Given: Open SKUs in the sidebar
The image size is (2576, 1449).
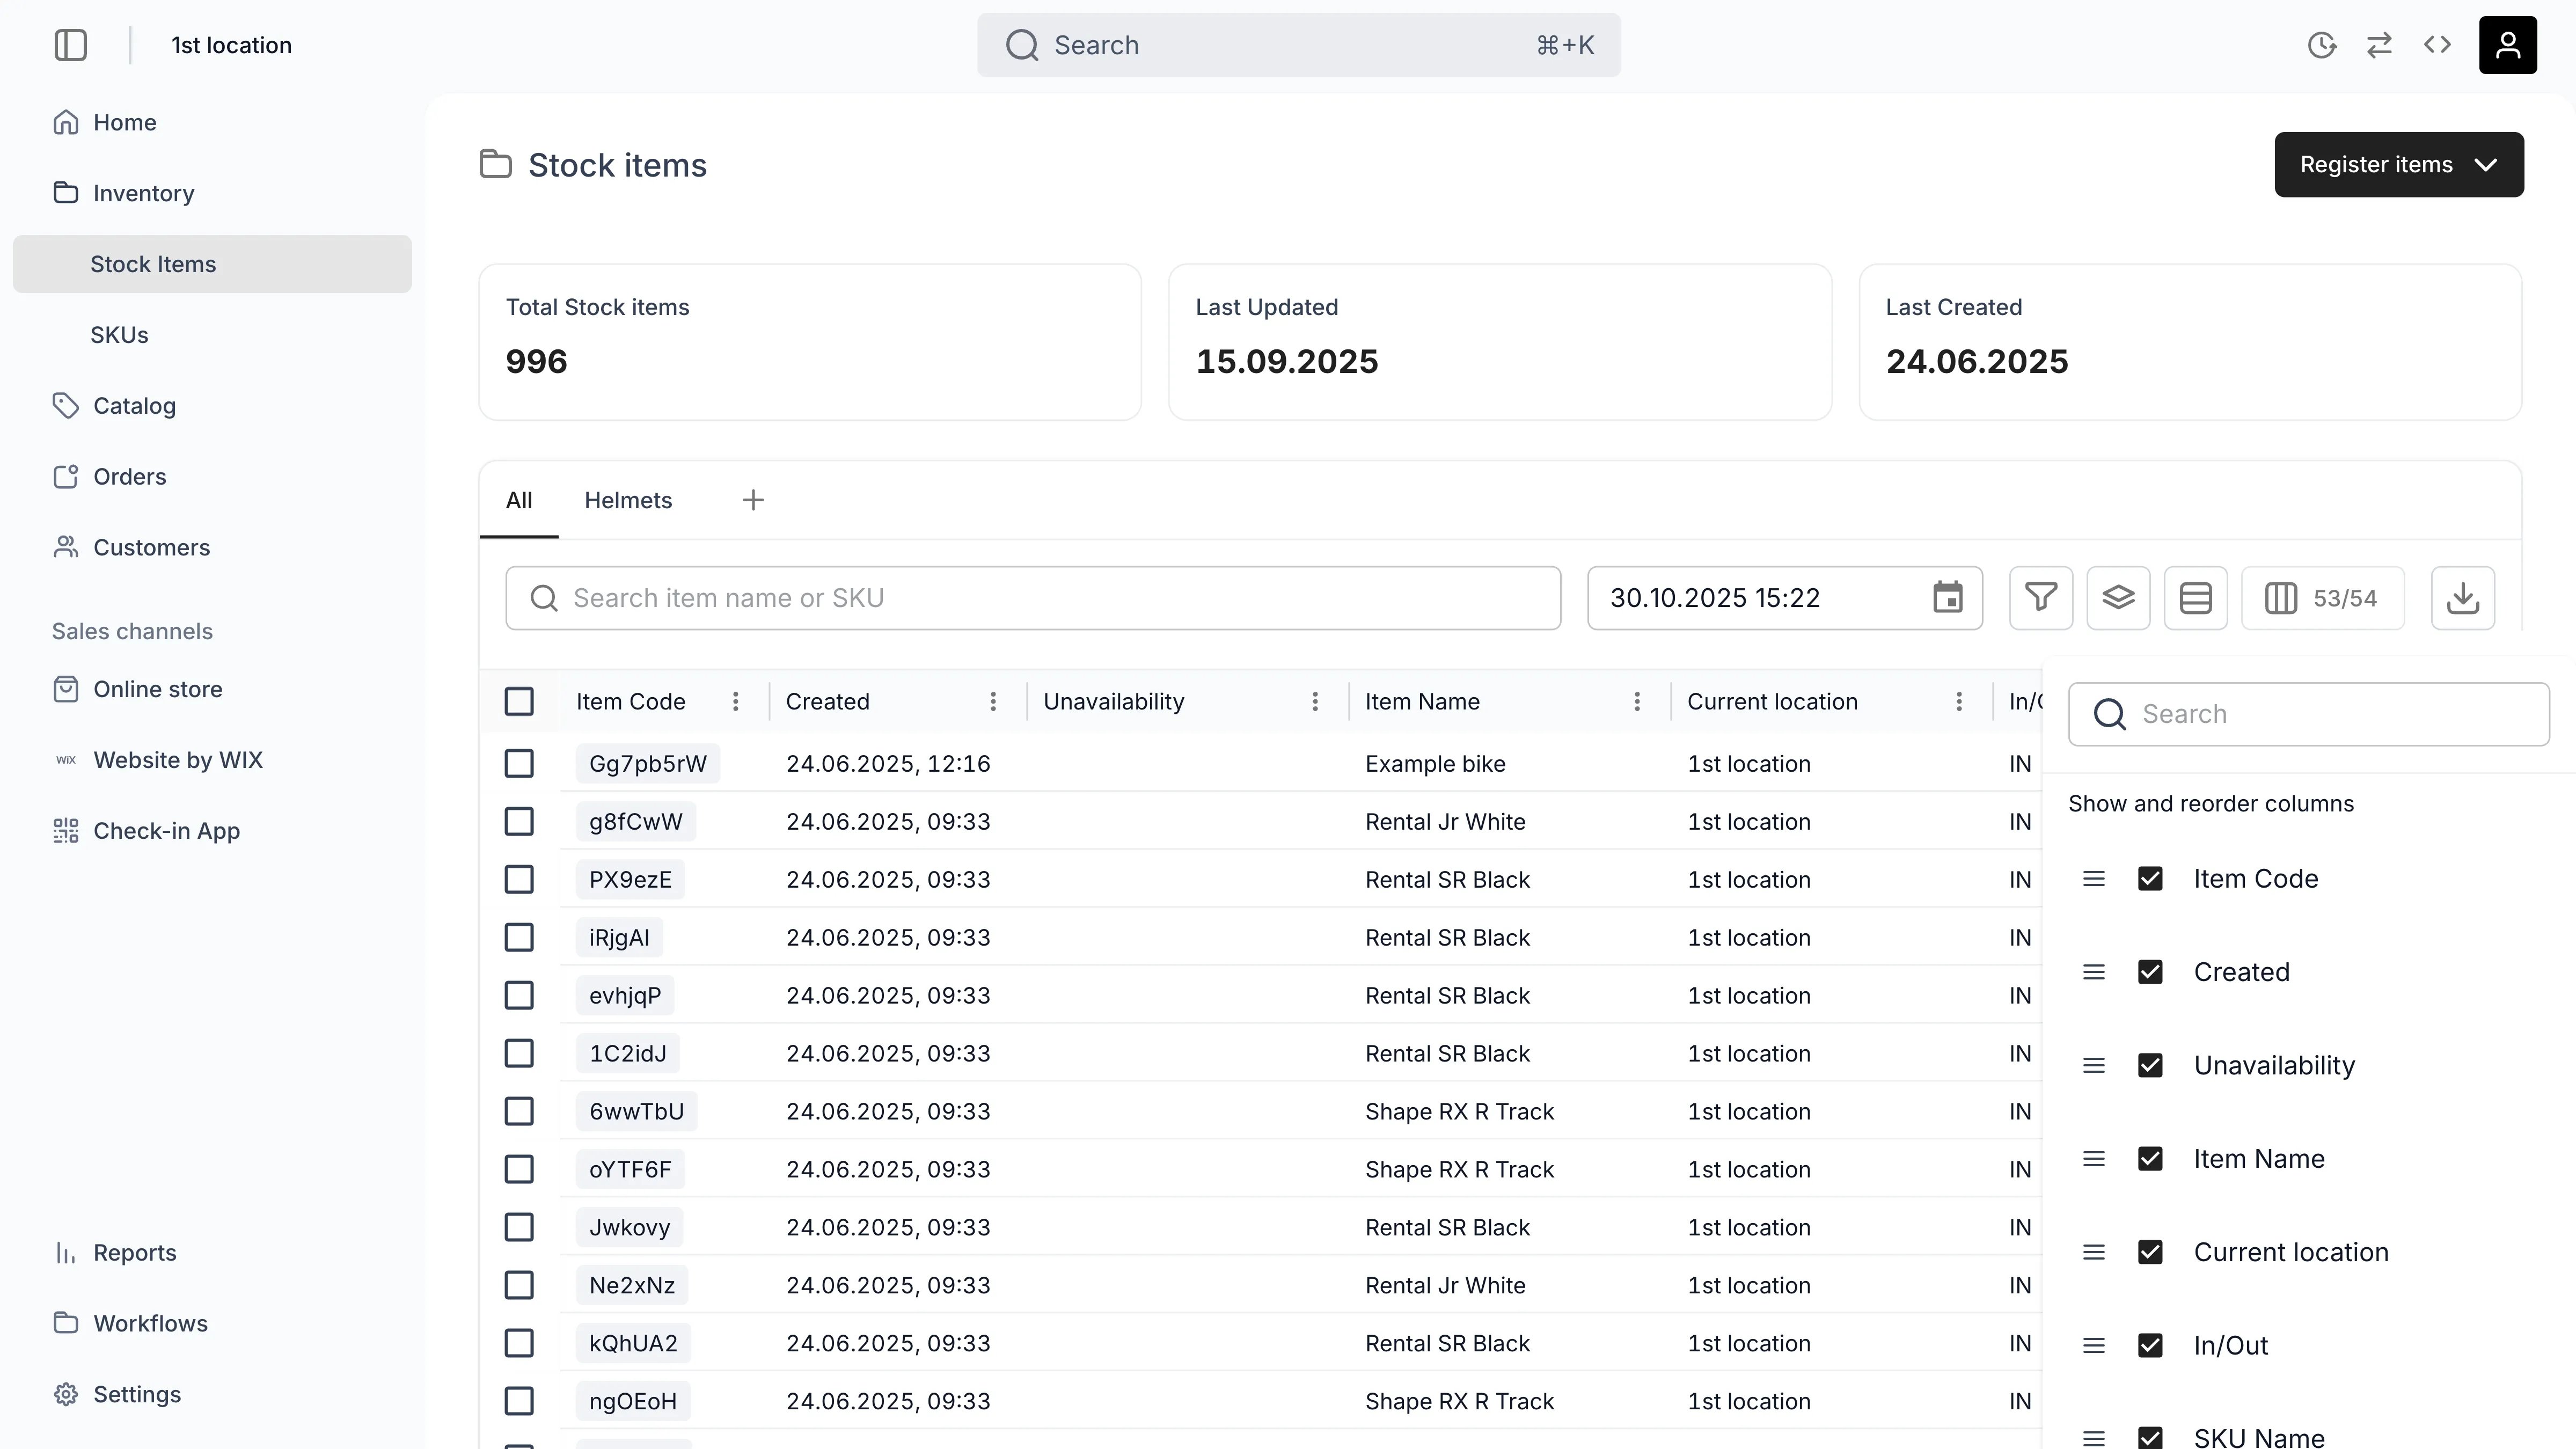Looking at the screenshot, I should tap(119, 335).
